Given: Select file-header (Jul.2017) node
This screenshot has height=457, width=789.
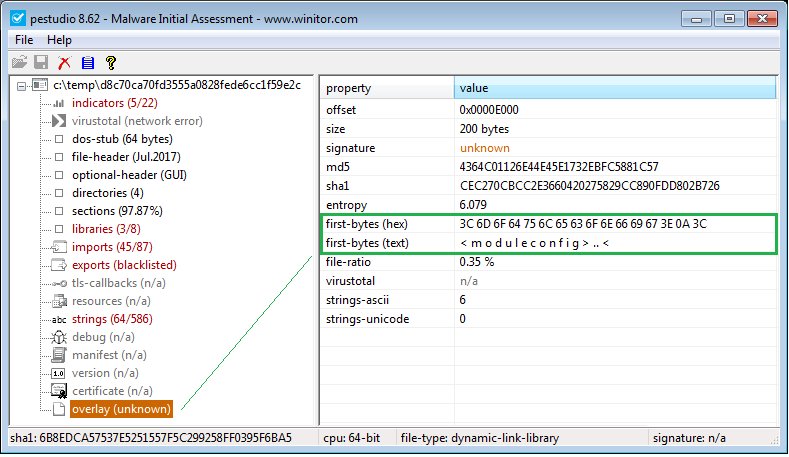Looking at the screenshot, I should click(126, 157).
